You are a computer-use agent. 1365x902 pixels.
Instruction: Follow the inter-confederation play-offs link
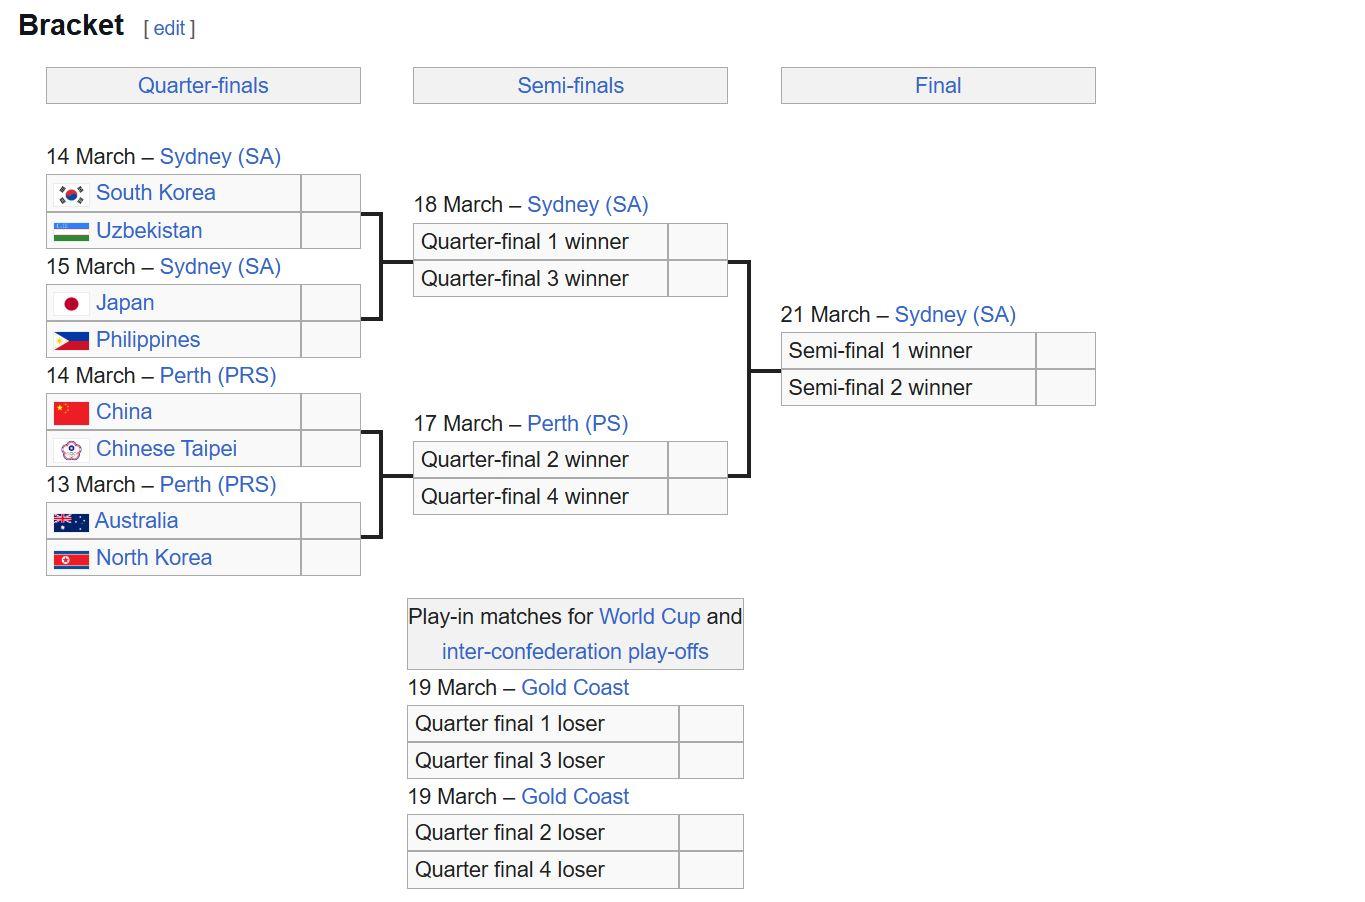(575, 651)
